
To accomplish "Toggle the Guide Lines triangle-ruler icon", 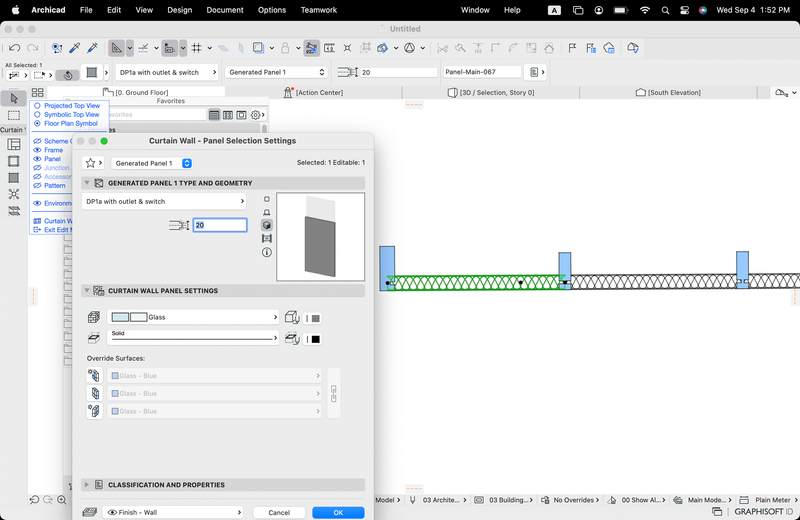I will [117, 48].
